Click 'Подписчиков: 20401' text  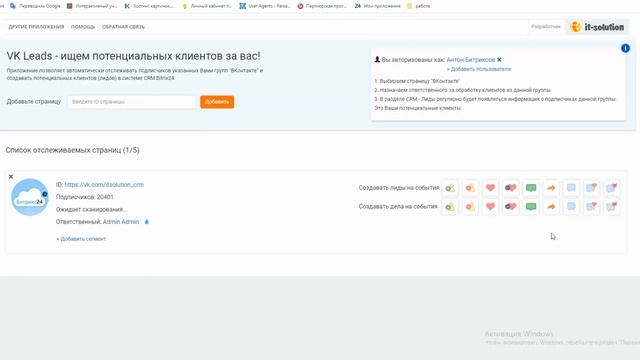click(84, 197)
